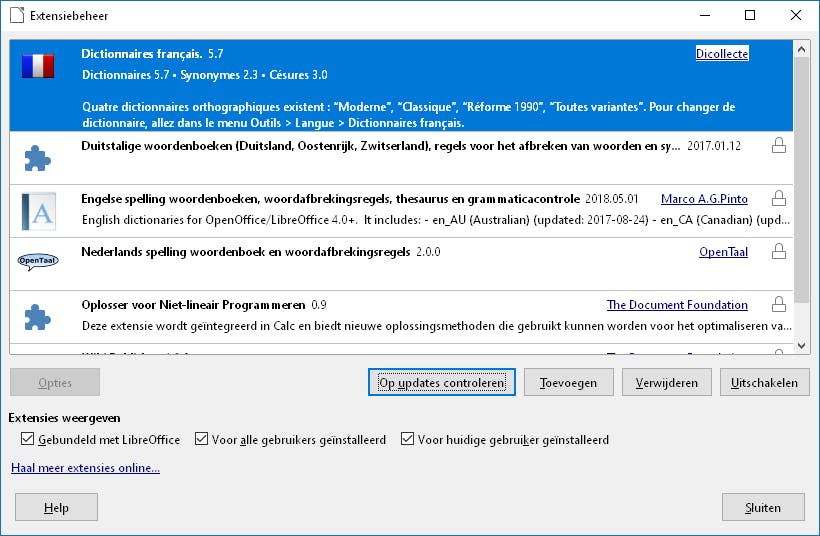This screenshot has height=536, width=820.
Task: Click version 2018.05.01 text
Action: pos(611,199)
